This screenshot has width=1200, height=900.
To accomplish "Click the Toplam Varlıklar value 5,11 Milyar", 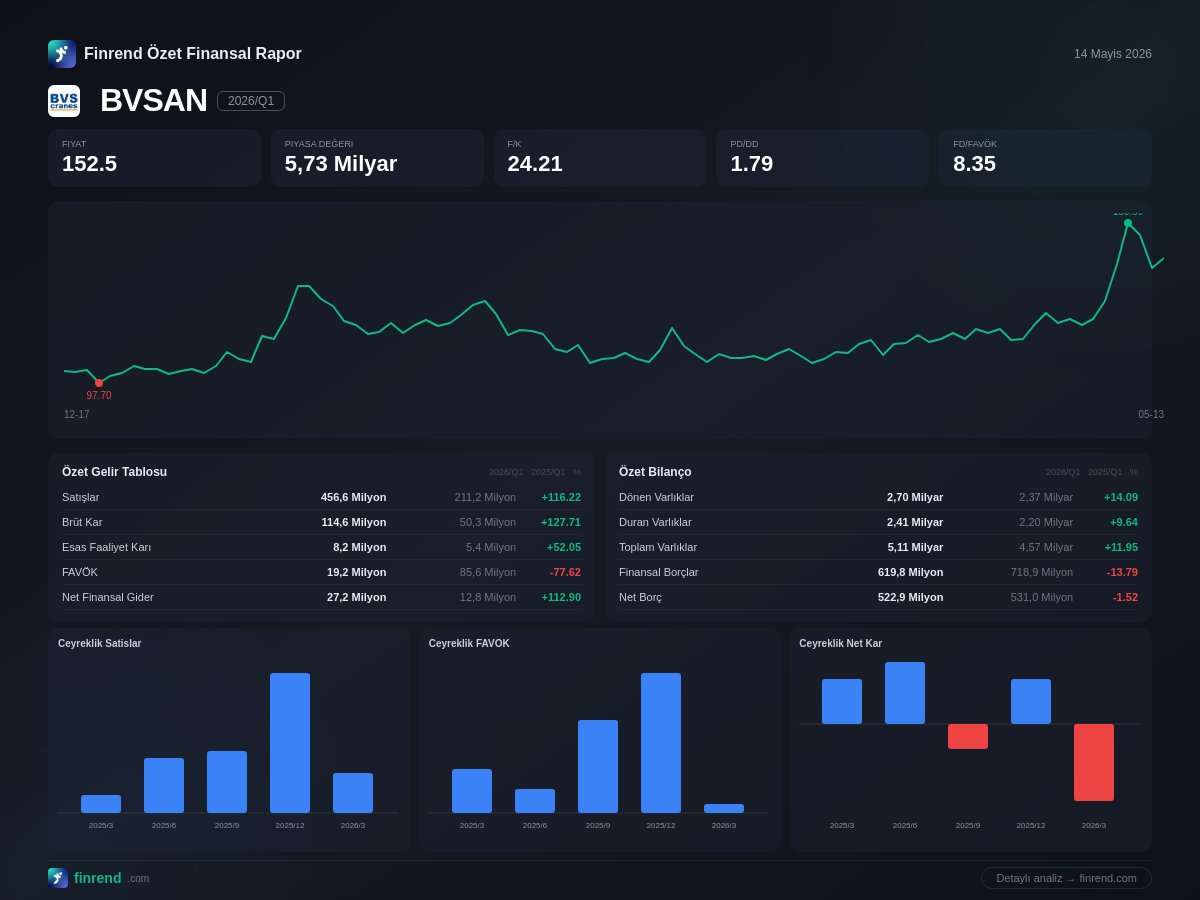I will click(x=916, y=547).
